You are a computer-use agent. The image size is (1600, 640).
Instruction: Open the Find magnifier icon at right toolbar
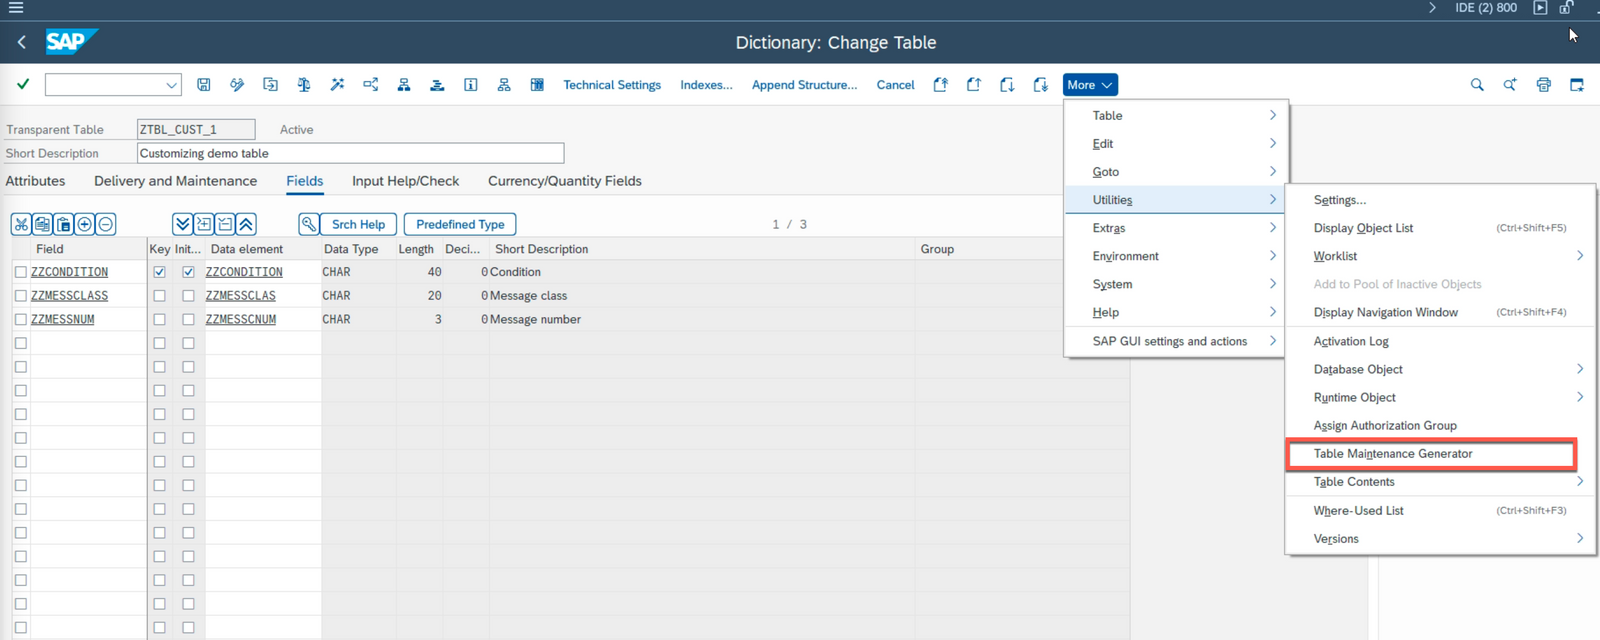[1477, 85]
